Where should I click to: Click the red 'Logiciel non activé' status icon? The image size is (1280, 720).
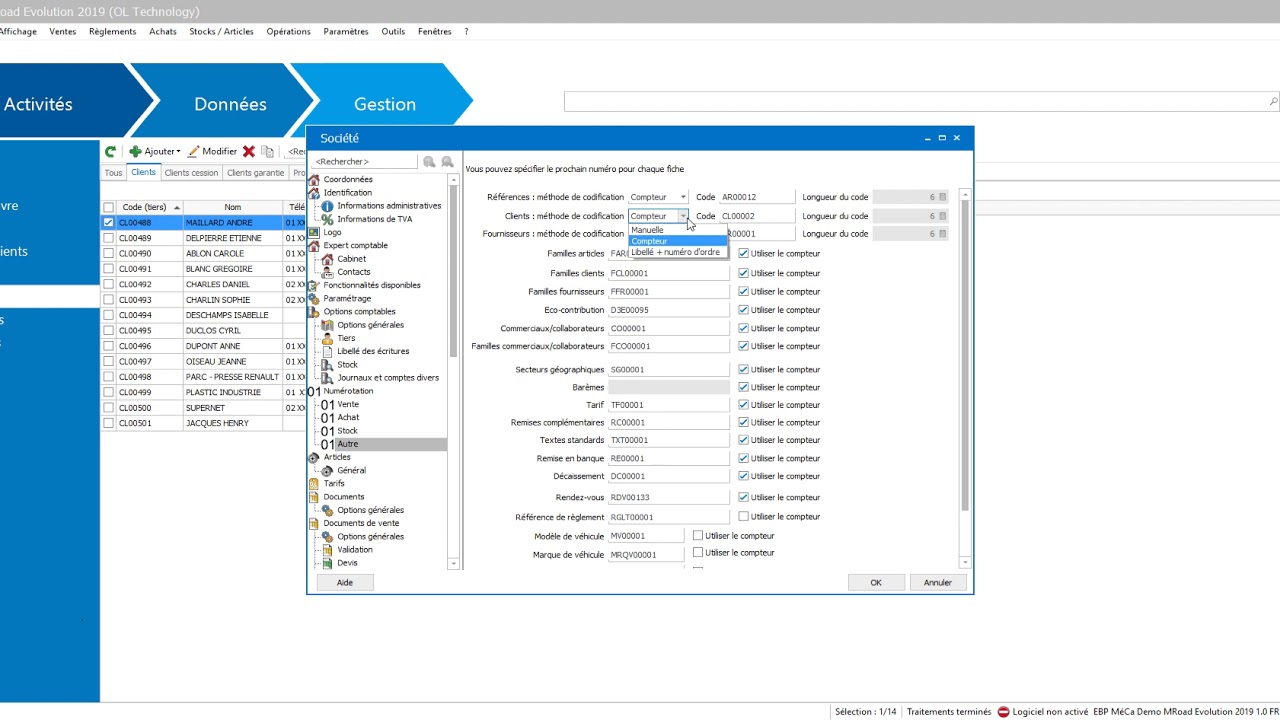point(1003,712)
